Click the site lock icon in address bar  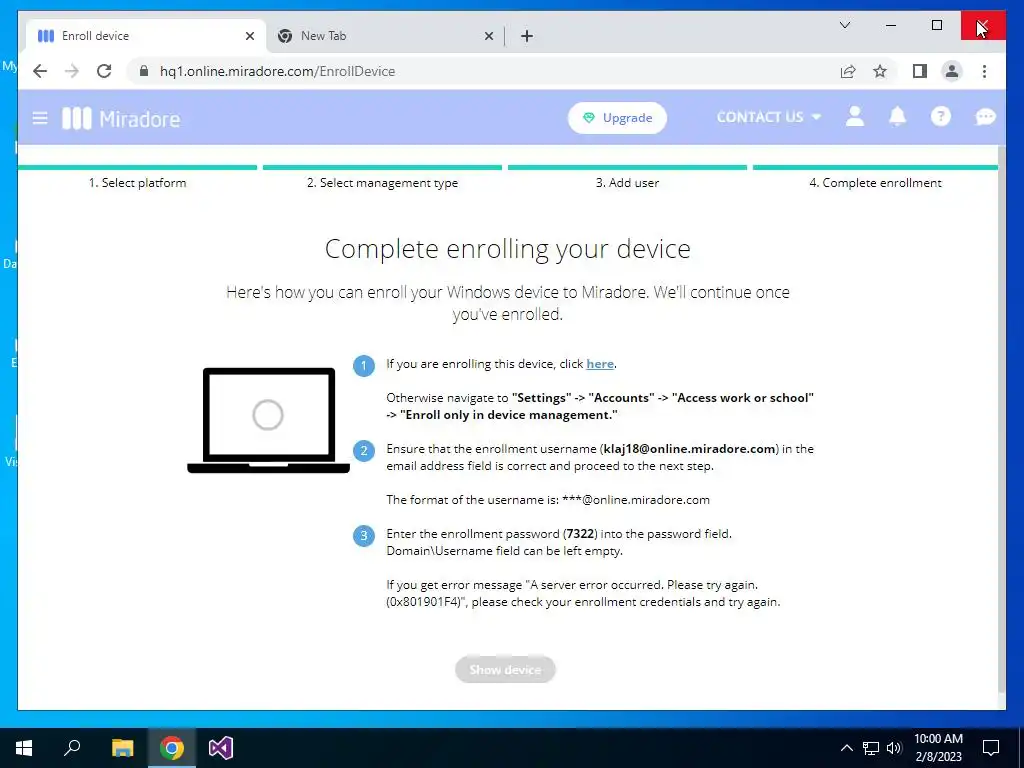pyautogui.click(x=144, y=71)
